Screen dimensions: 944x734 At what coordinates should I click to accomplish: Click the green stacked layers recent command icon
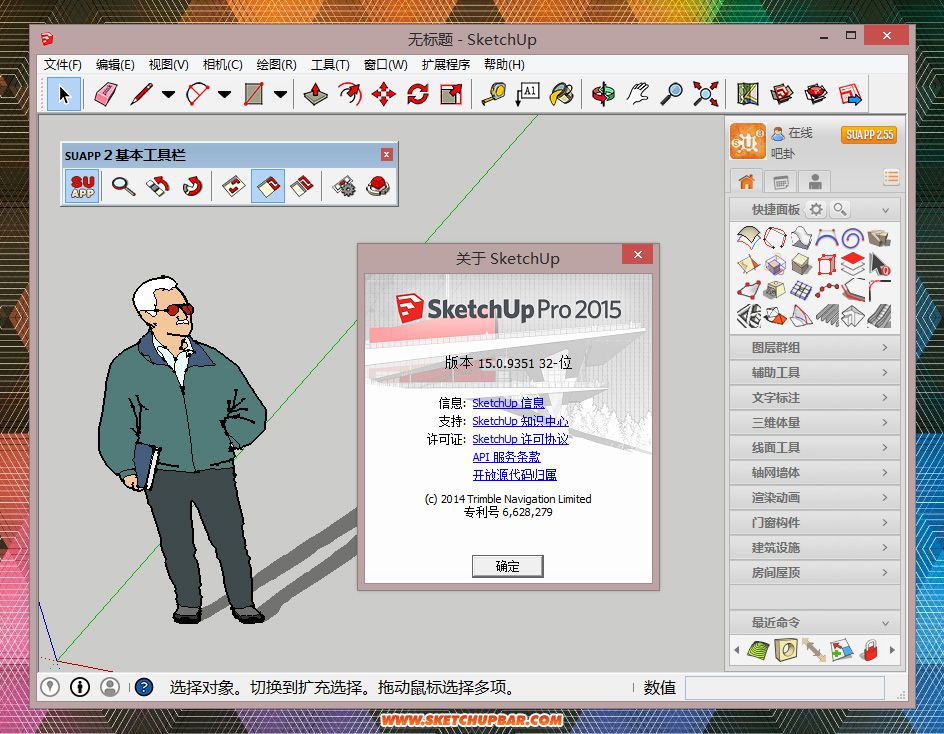click(x=758, y=650)
